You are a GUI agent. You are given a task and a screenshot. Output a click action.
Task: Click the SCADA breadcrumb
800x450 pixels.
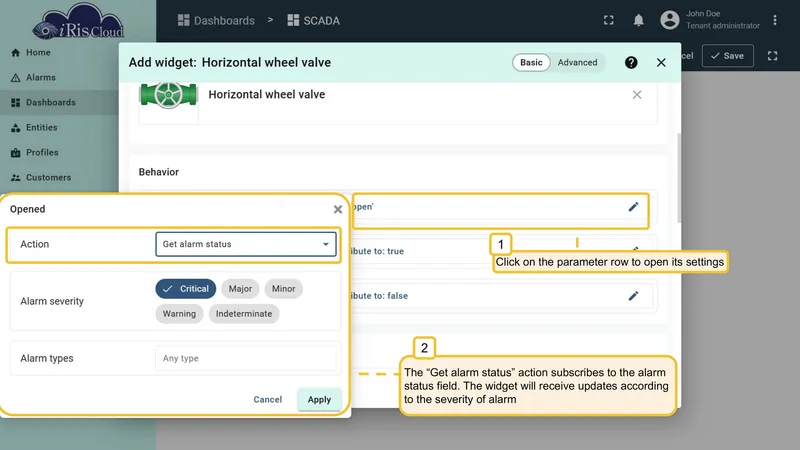(x=314, y=20)
